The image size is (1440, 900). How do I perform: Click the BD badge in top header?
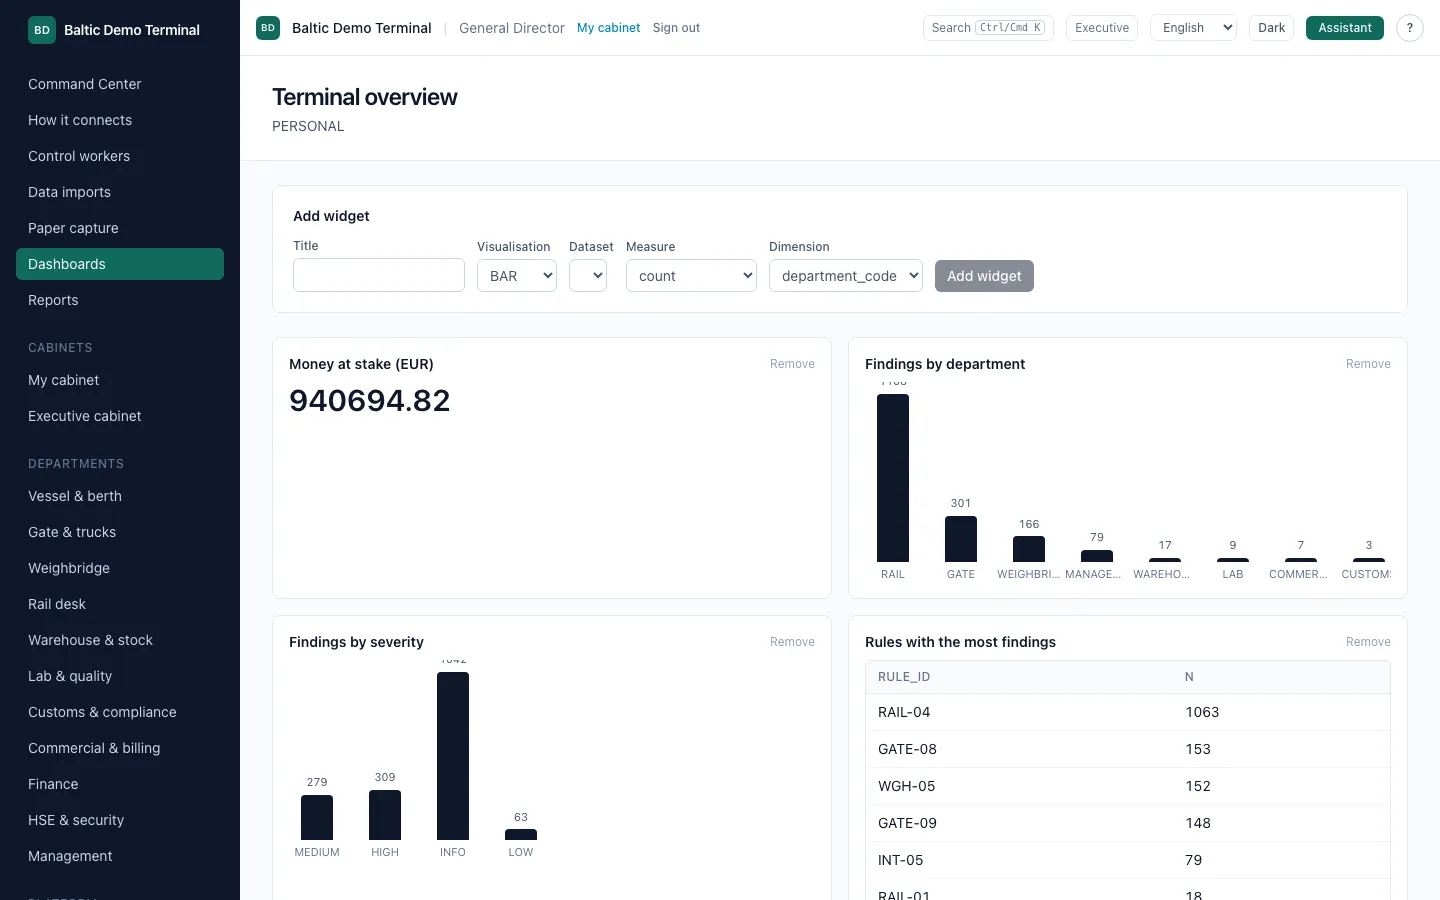268,28
